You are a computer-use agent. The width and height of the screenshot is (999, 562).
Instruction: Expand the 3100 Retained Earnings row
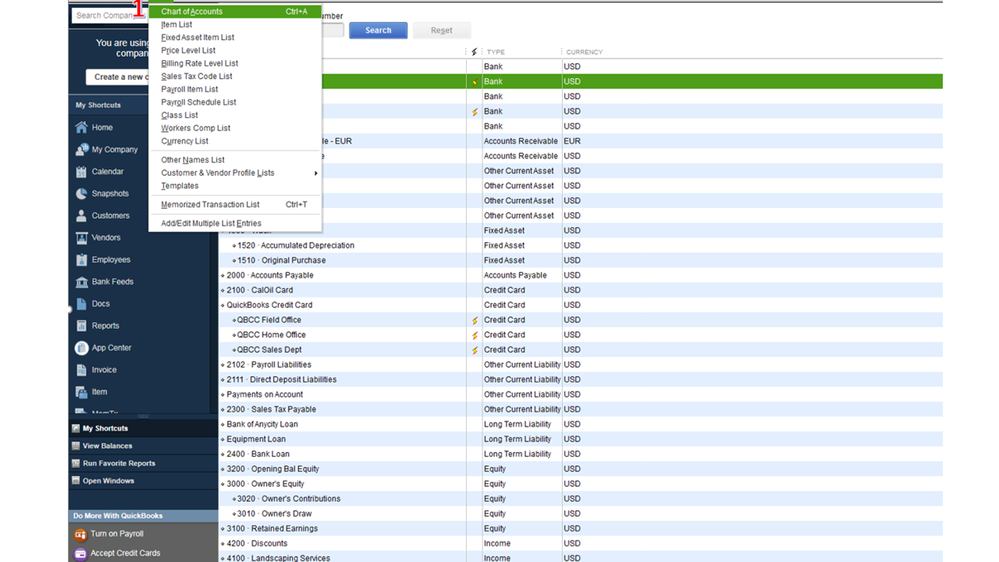(x=223, y=529)
